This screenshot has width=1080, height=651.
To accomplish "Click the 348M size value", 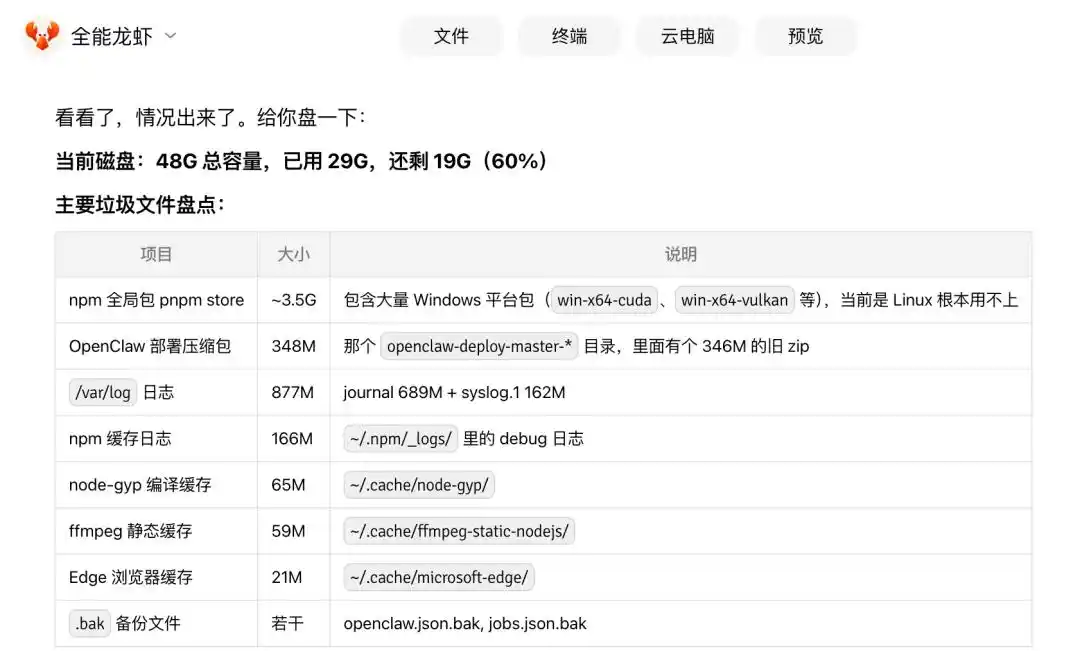I will pyautogui.click(x=293, y=347).
